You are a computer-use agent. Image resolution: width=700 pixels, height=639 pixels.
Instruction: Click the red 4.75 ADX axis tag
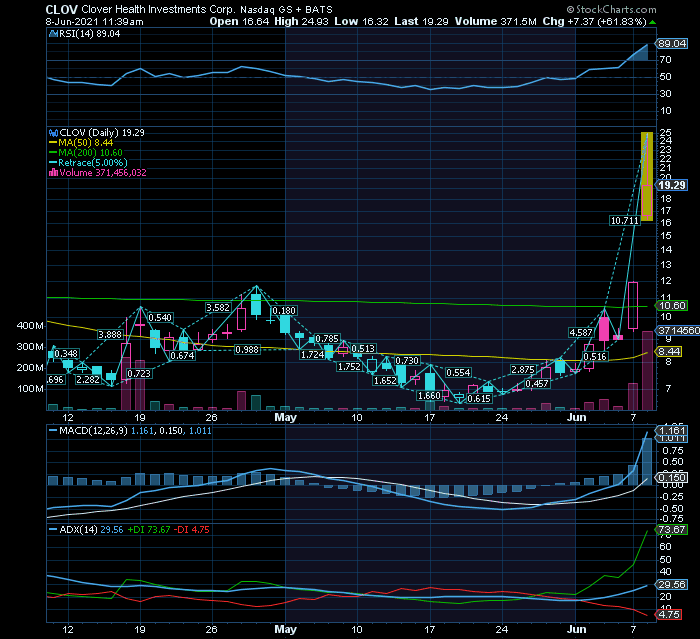pos(669,615)
